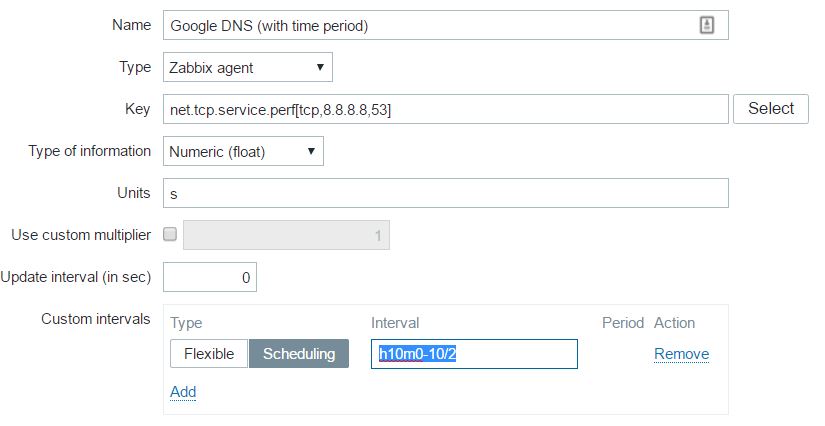This screenshot has height=426, width=825.
Task: Switch custom interval type to Flexible
Action: pos(209,354)
